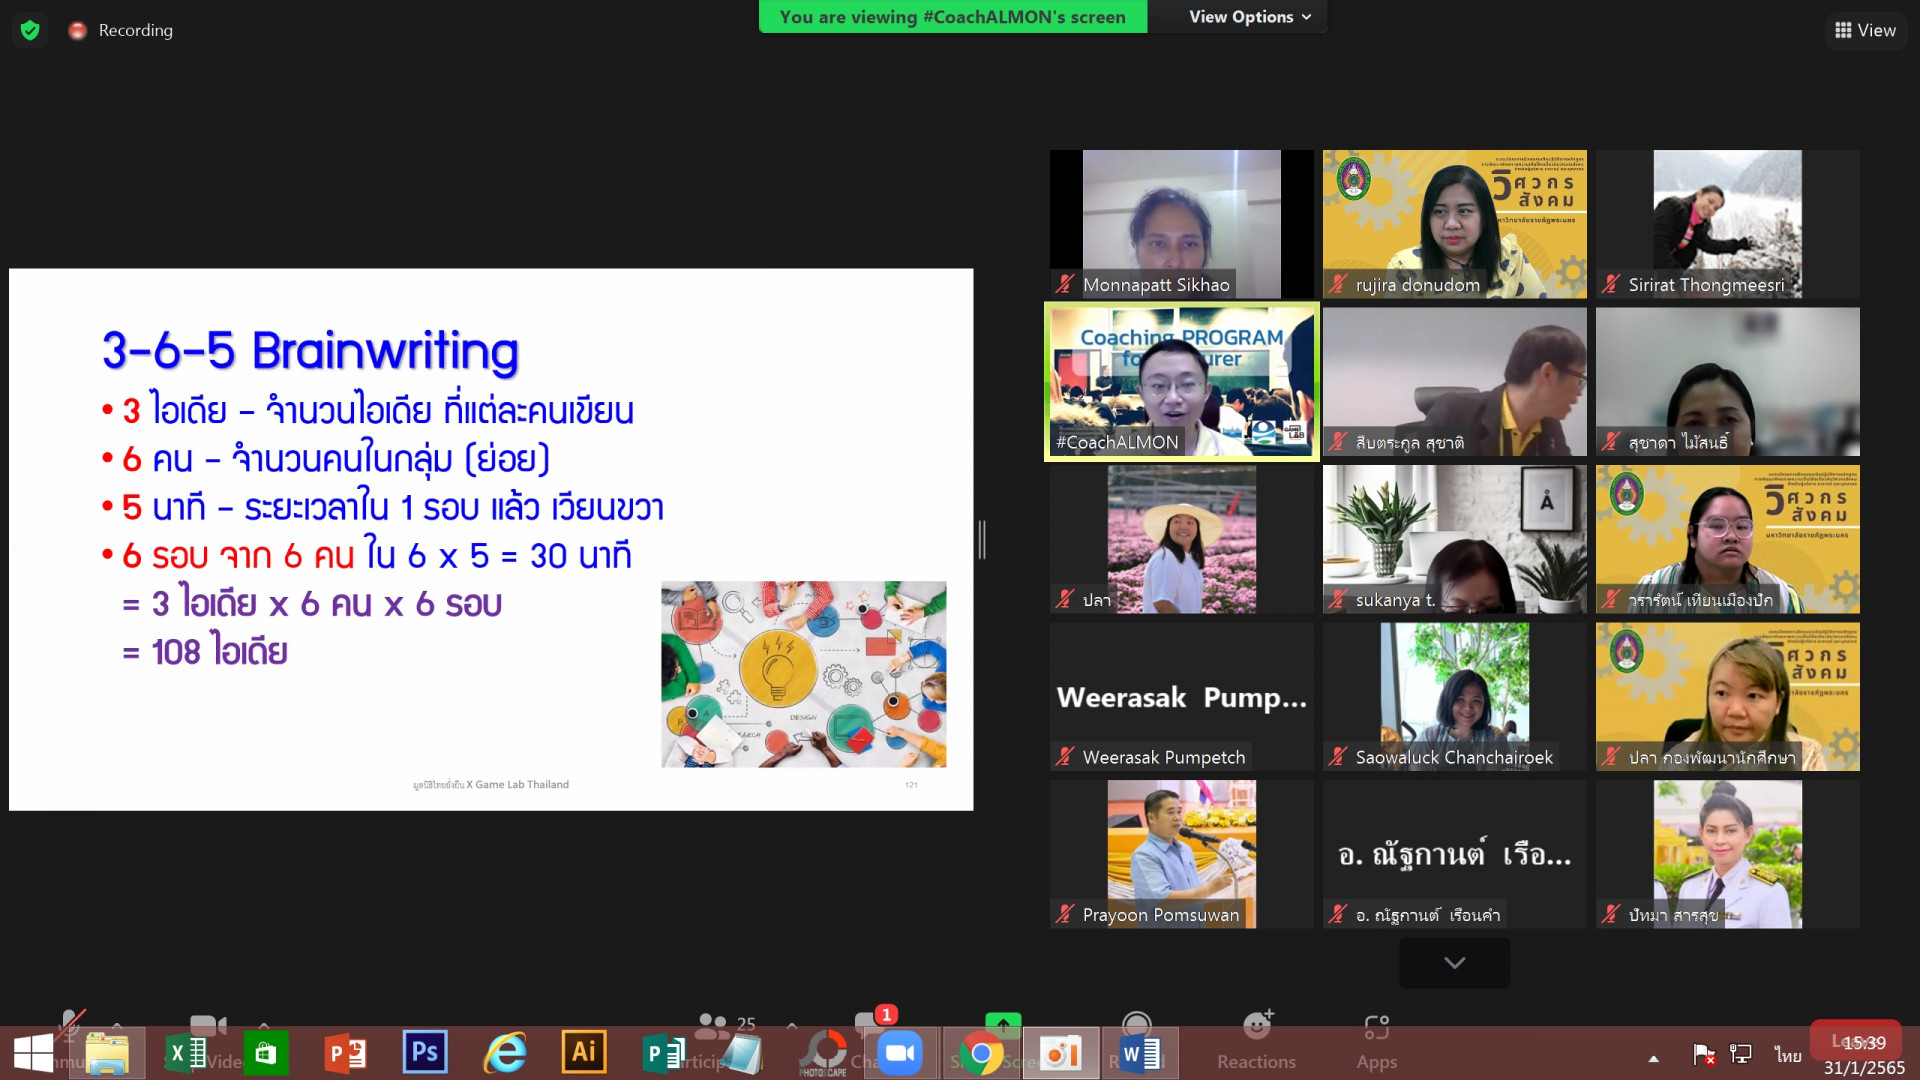Switch input language ไทย indicator

pyautogui.click(x=1788, y=1055)
